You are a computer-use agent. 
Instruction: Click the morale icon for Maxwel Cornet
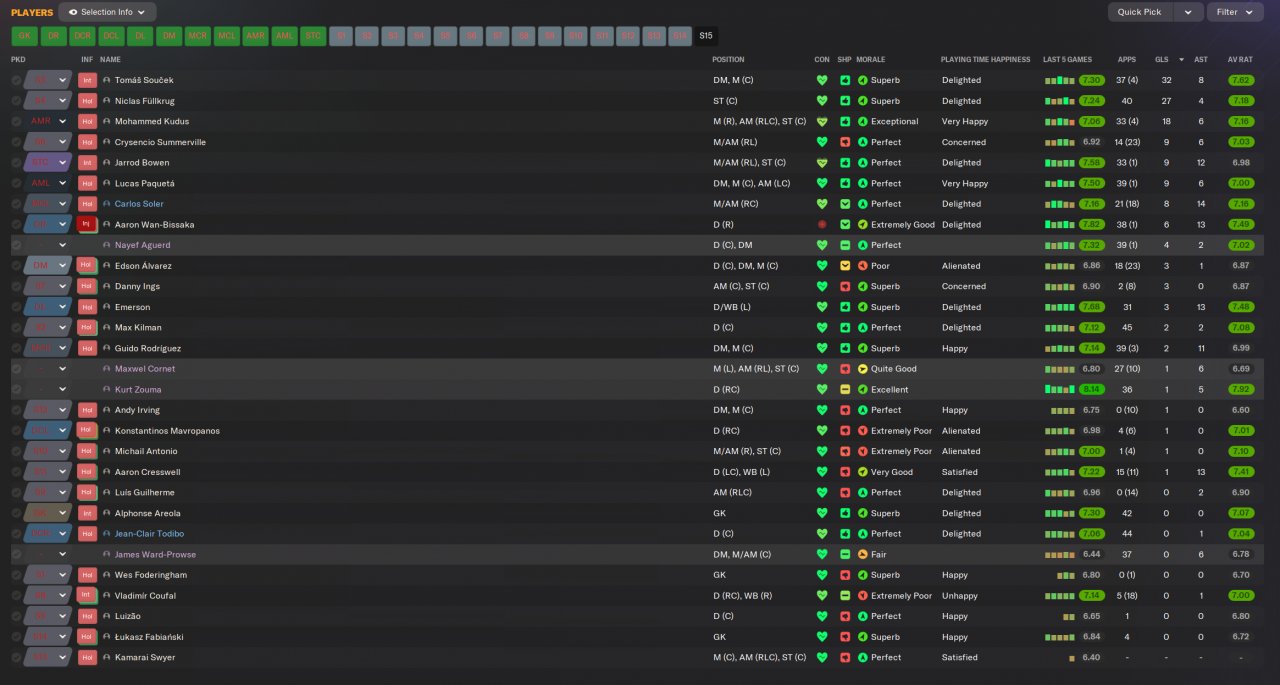[863, 368]
